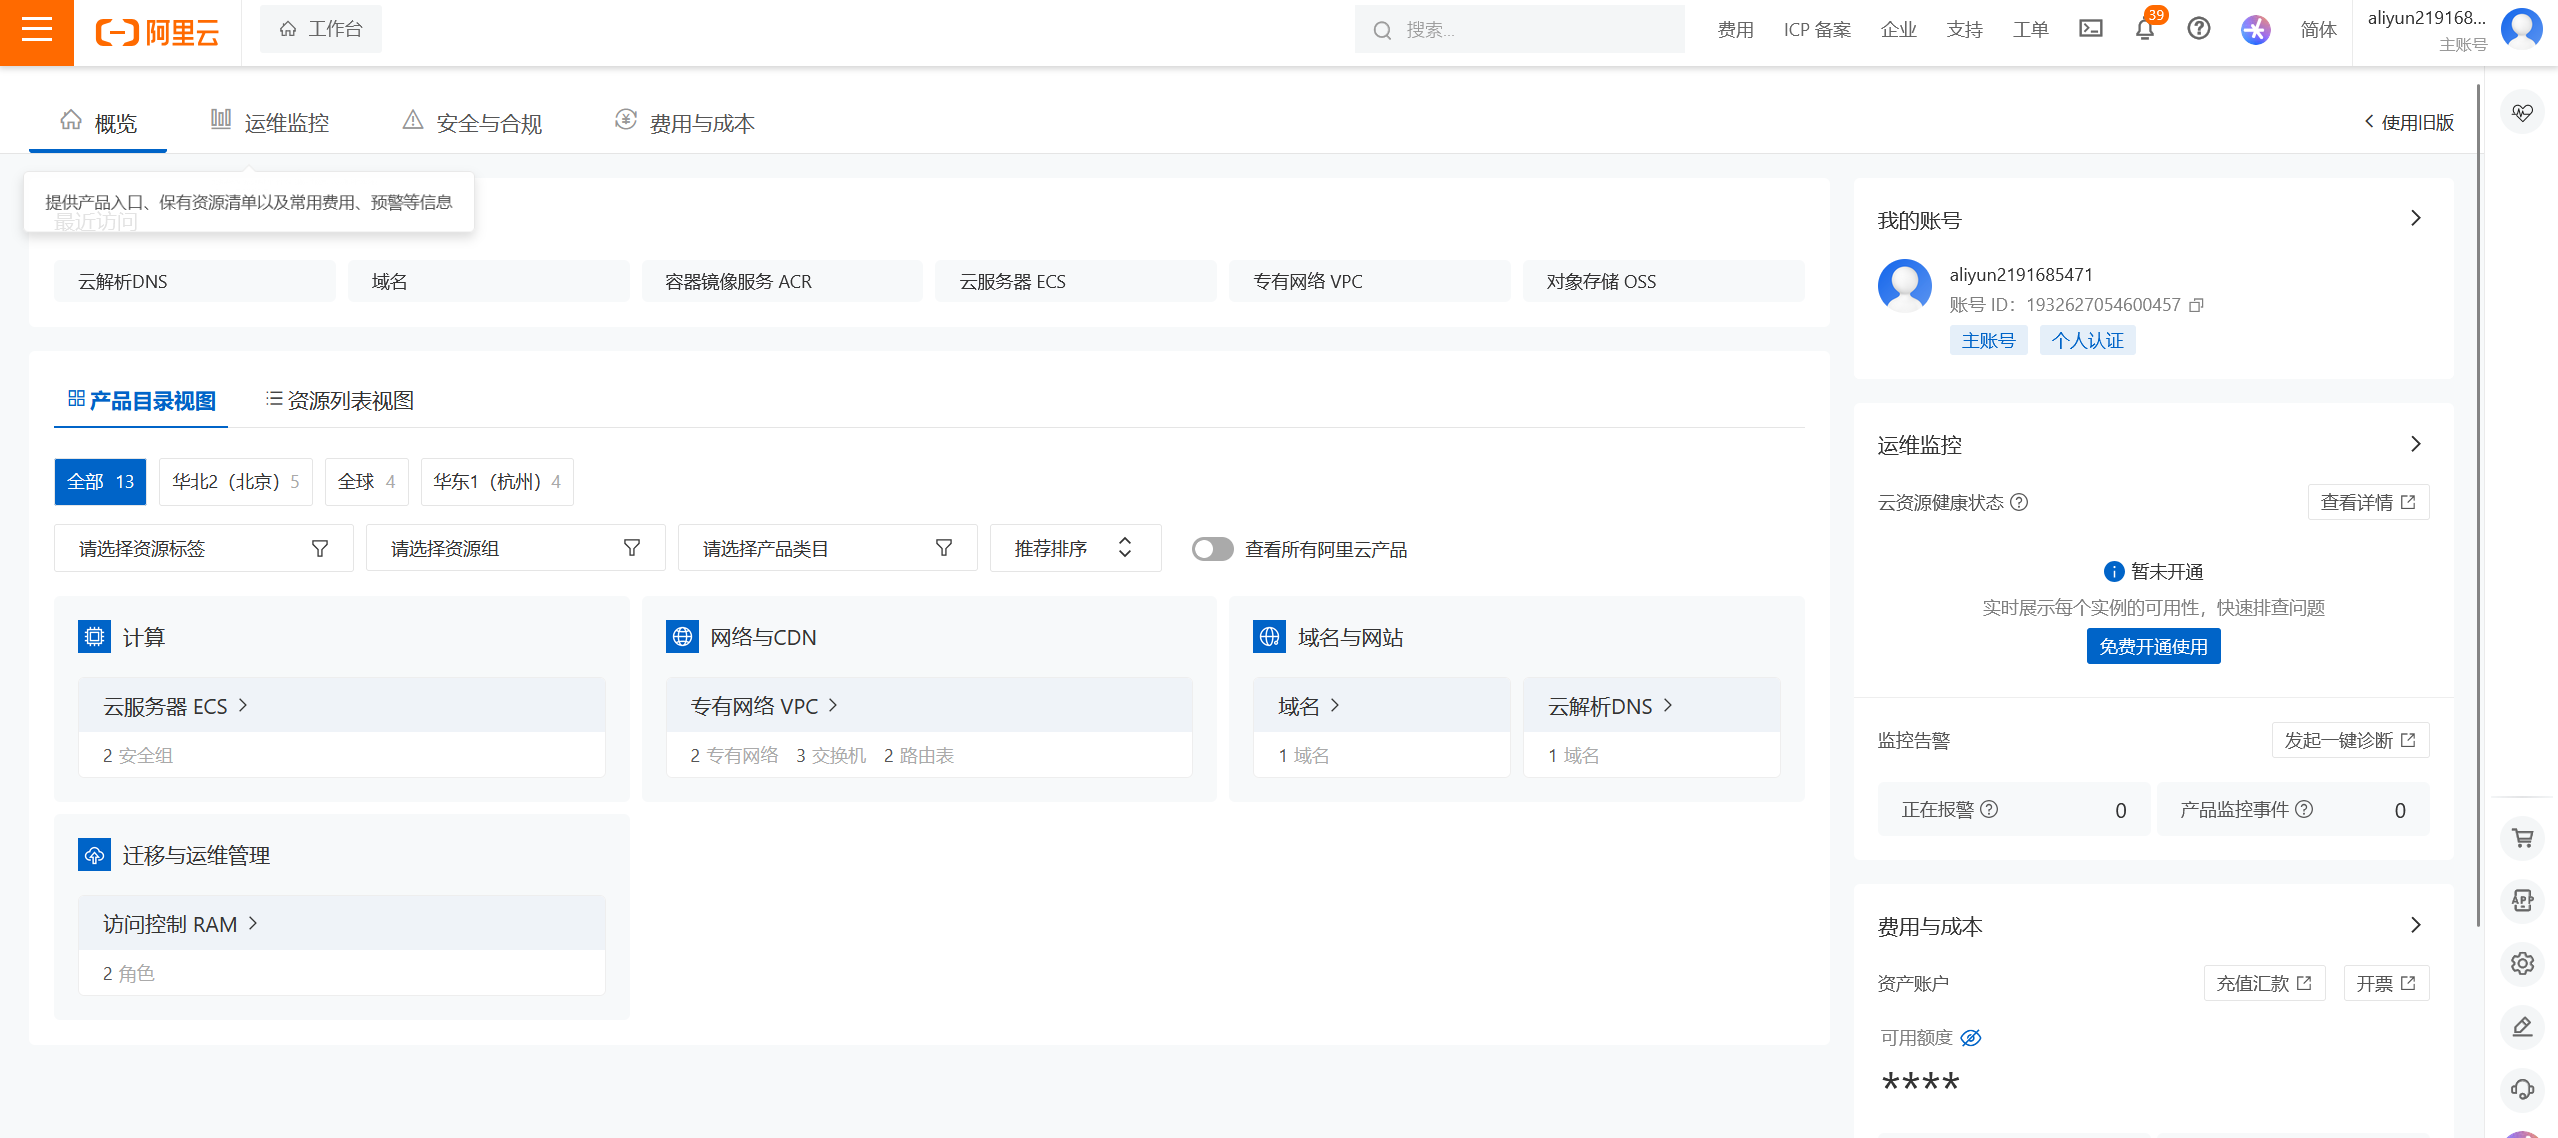Expand the 运维监控 card chevron
2558x1138 pixels.
coord(2416,443)
